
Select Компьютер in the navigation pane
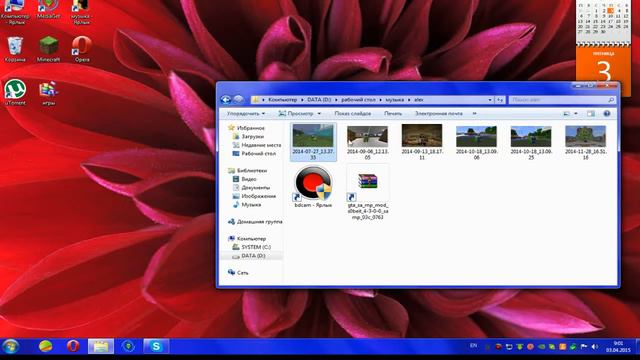247,238
